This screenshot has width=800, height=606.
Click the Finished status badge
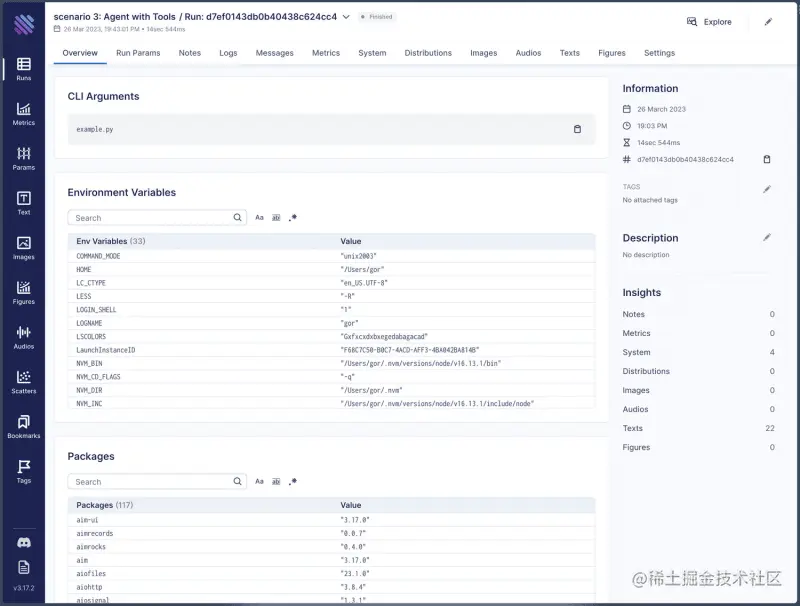377,17
